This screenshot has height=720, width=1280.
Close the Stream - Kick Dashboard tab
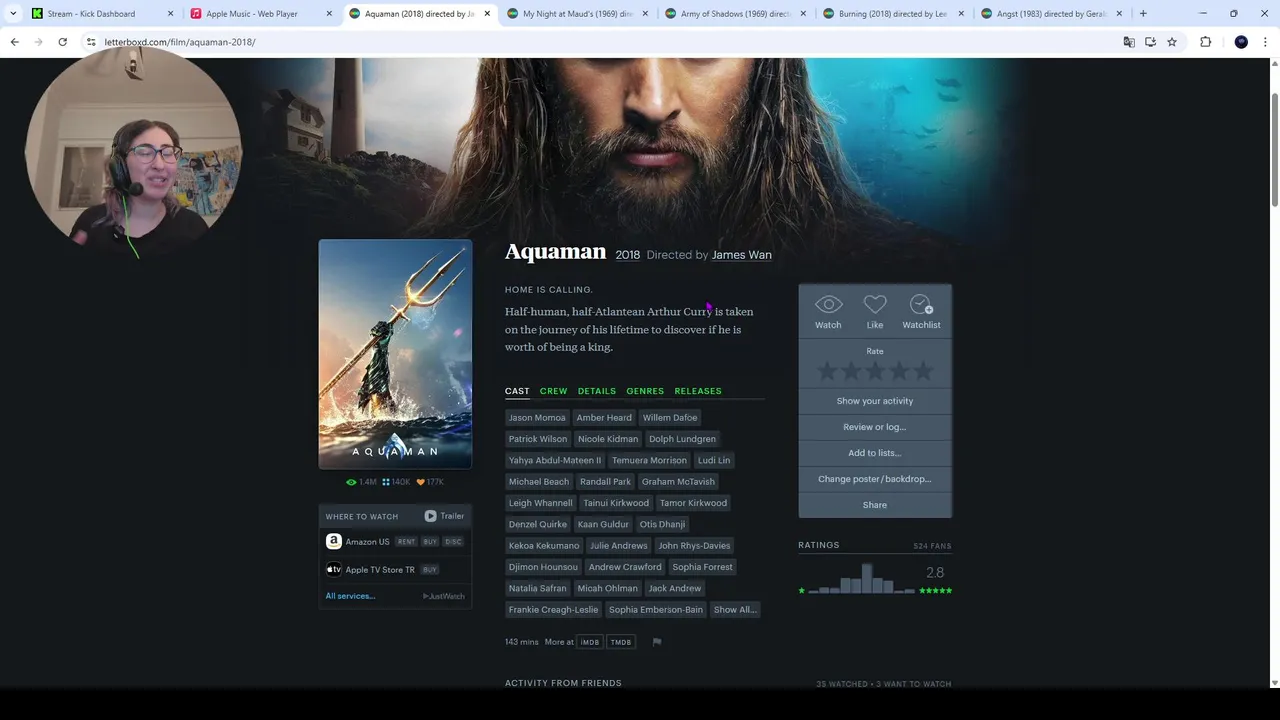point(170,14)
